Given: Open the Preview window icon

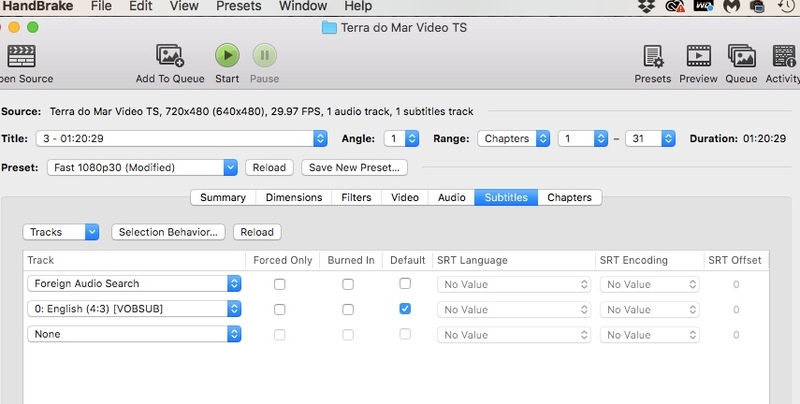Looking at the screenshot, I should point(699,56).
